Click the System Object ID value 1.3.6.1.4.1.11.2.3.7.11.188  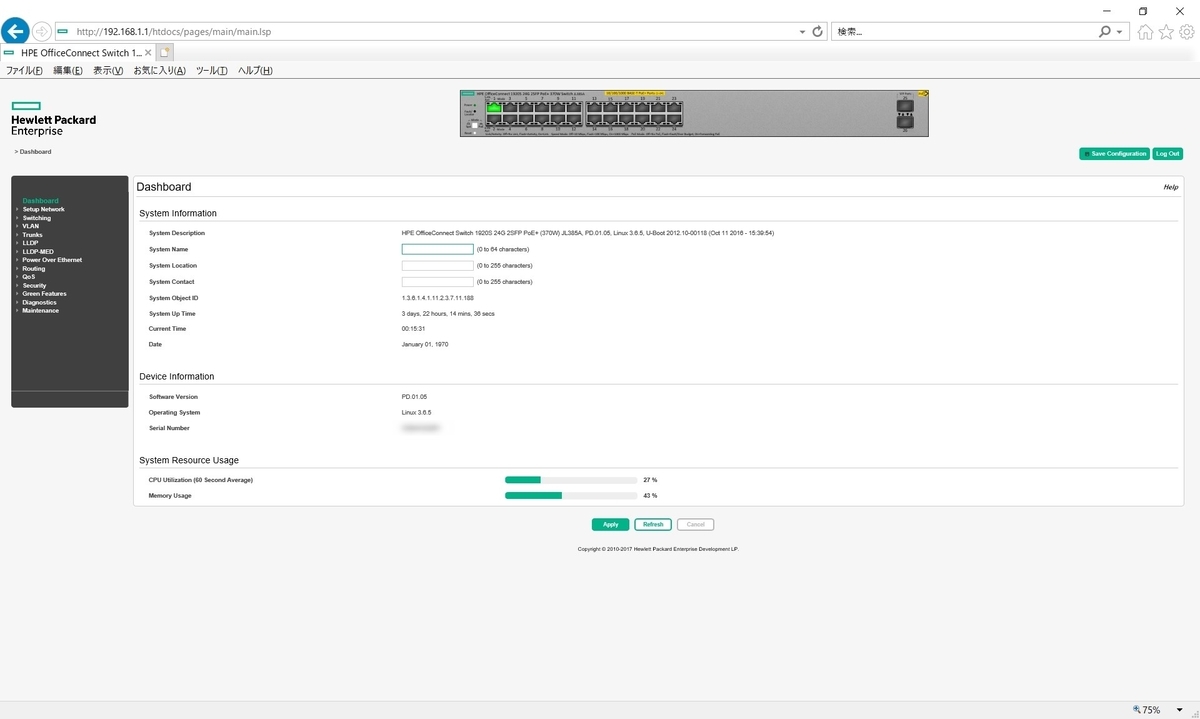(438, 298)
